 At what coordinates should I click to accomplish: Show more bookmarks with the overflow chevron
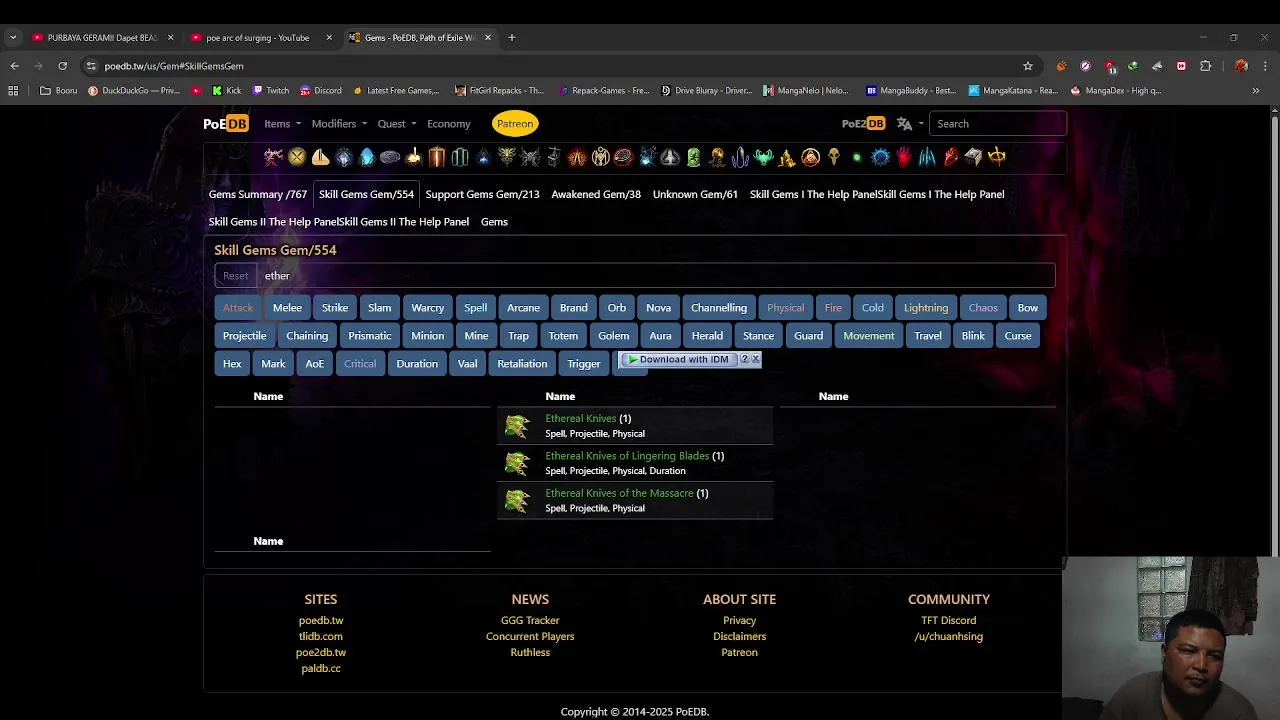coord(1255,90)
